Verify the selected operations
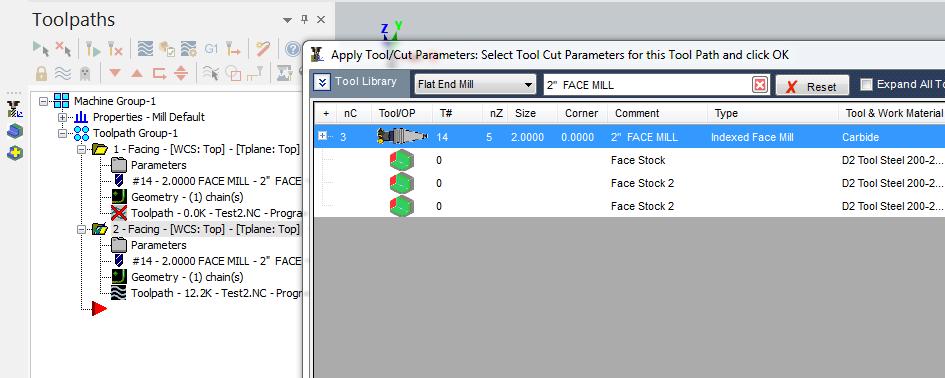The height and width of the screenshot is (378, 945). click(167, 48)
